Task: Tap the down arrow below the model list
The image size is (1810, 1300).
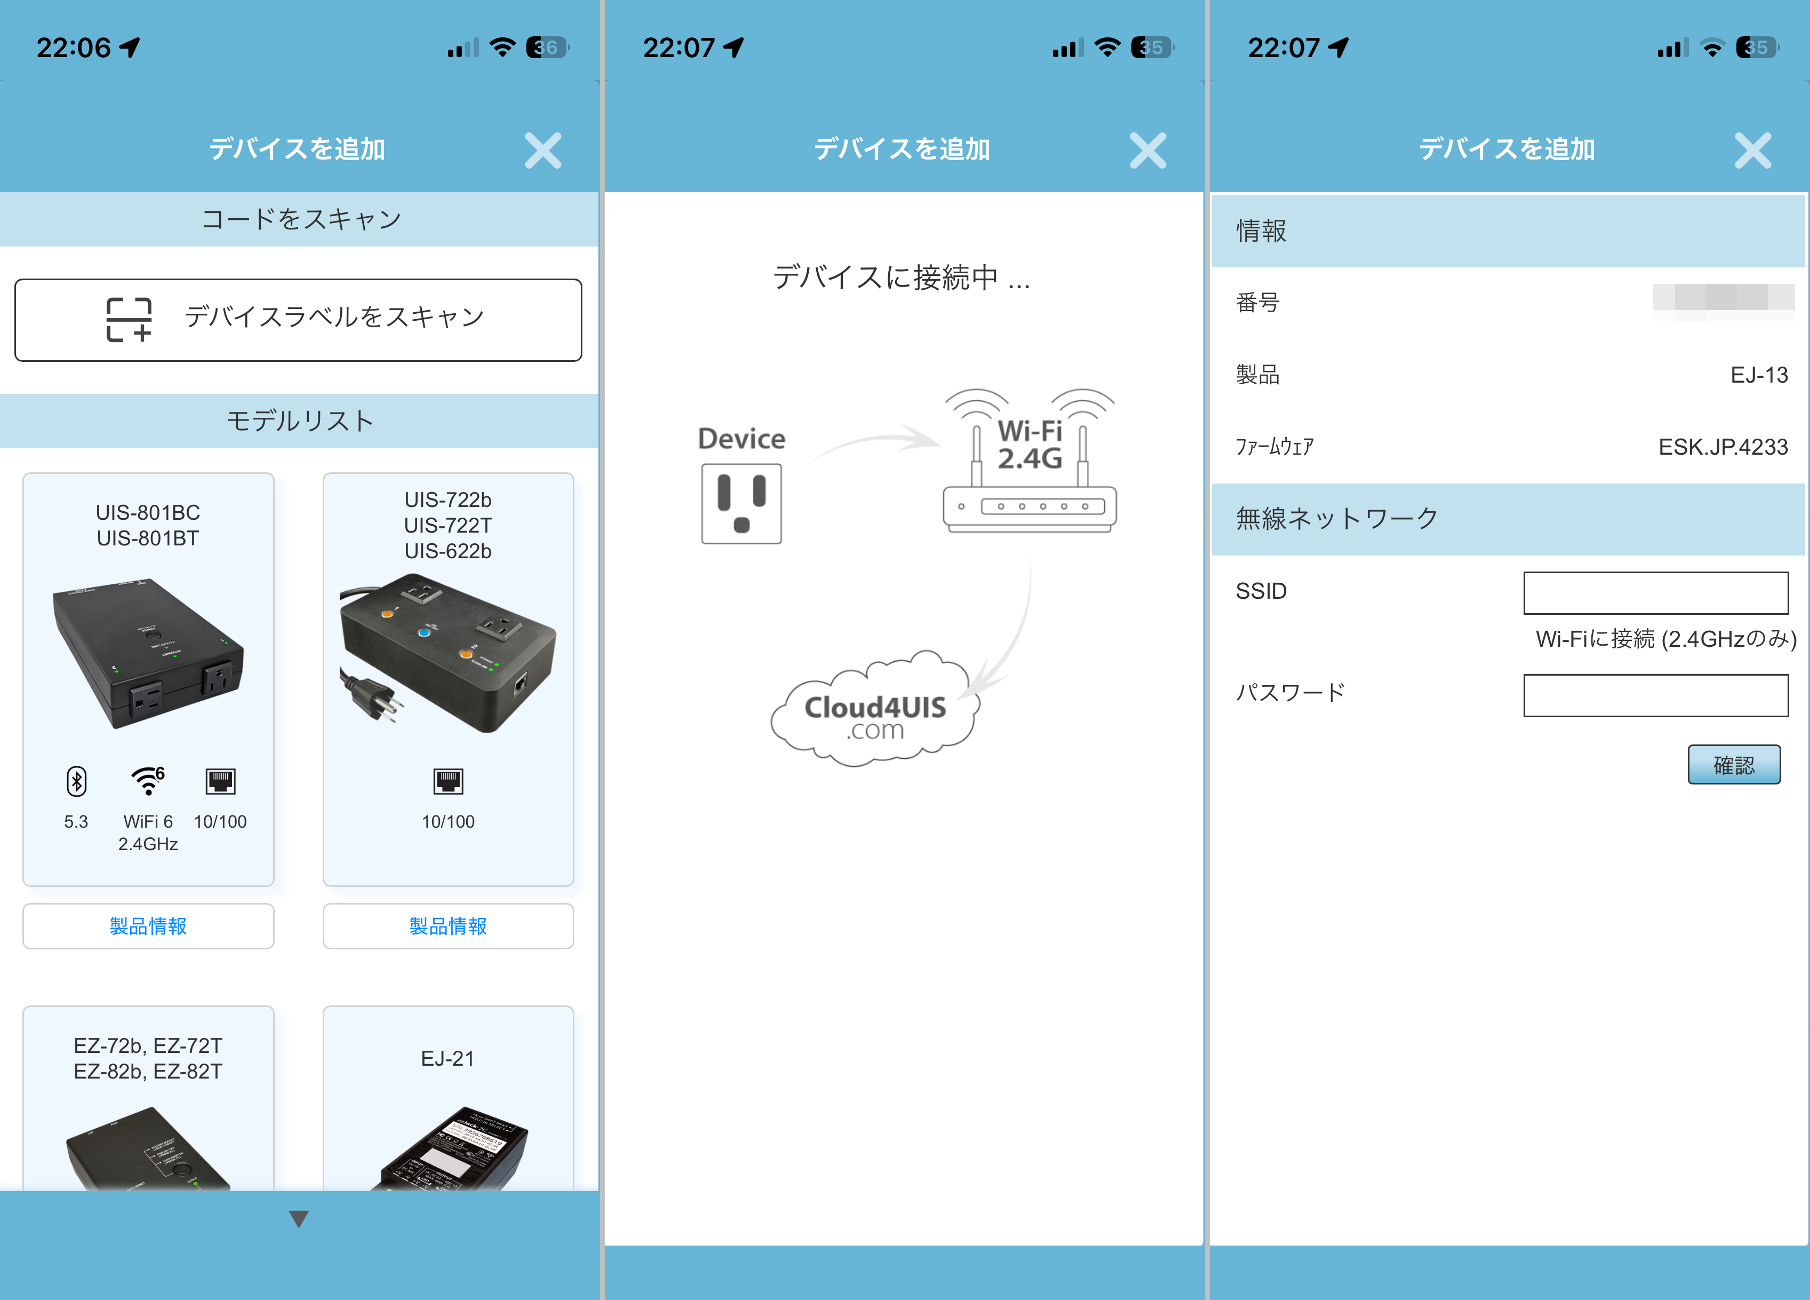Action: (x=298, y=1219)
